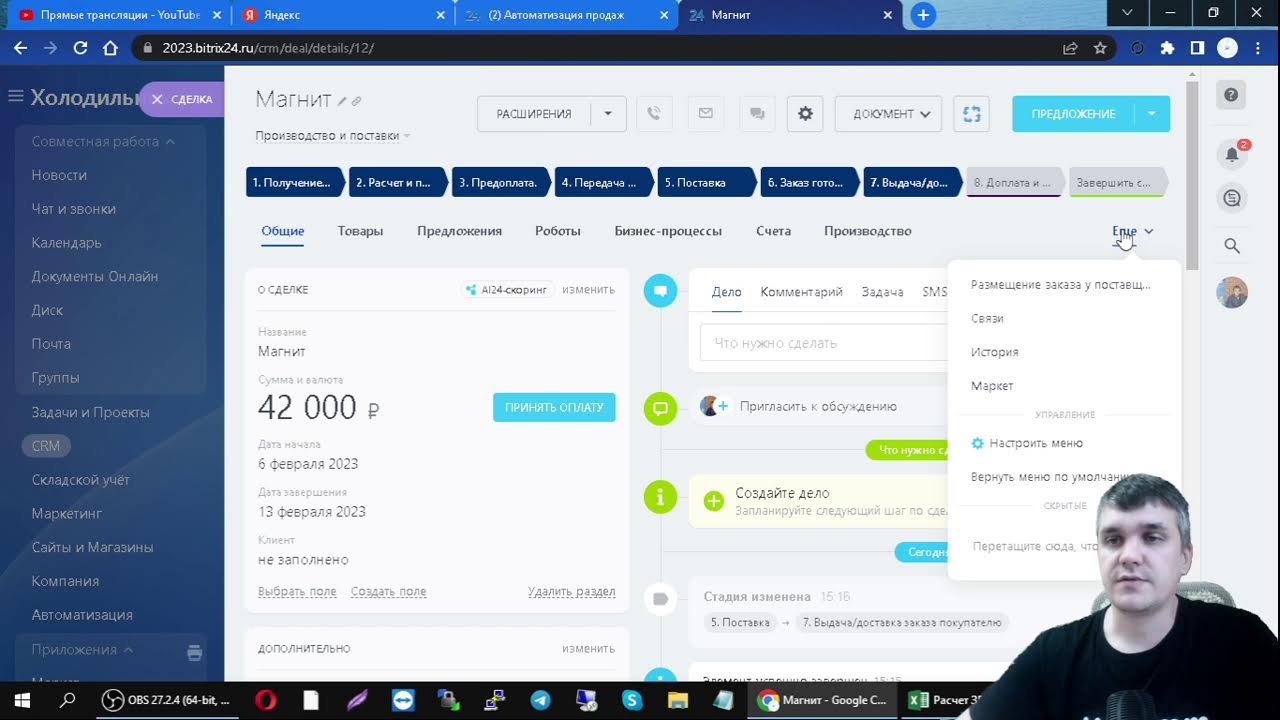Open the chat history icon in right panel

coord(1232,198)
